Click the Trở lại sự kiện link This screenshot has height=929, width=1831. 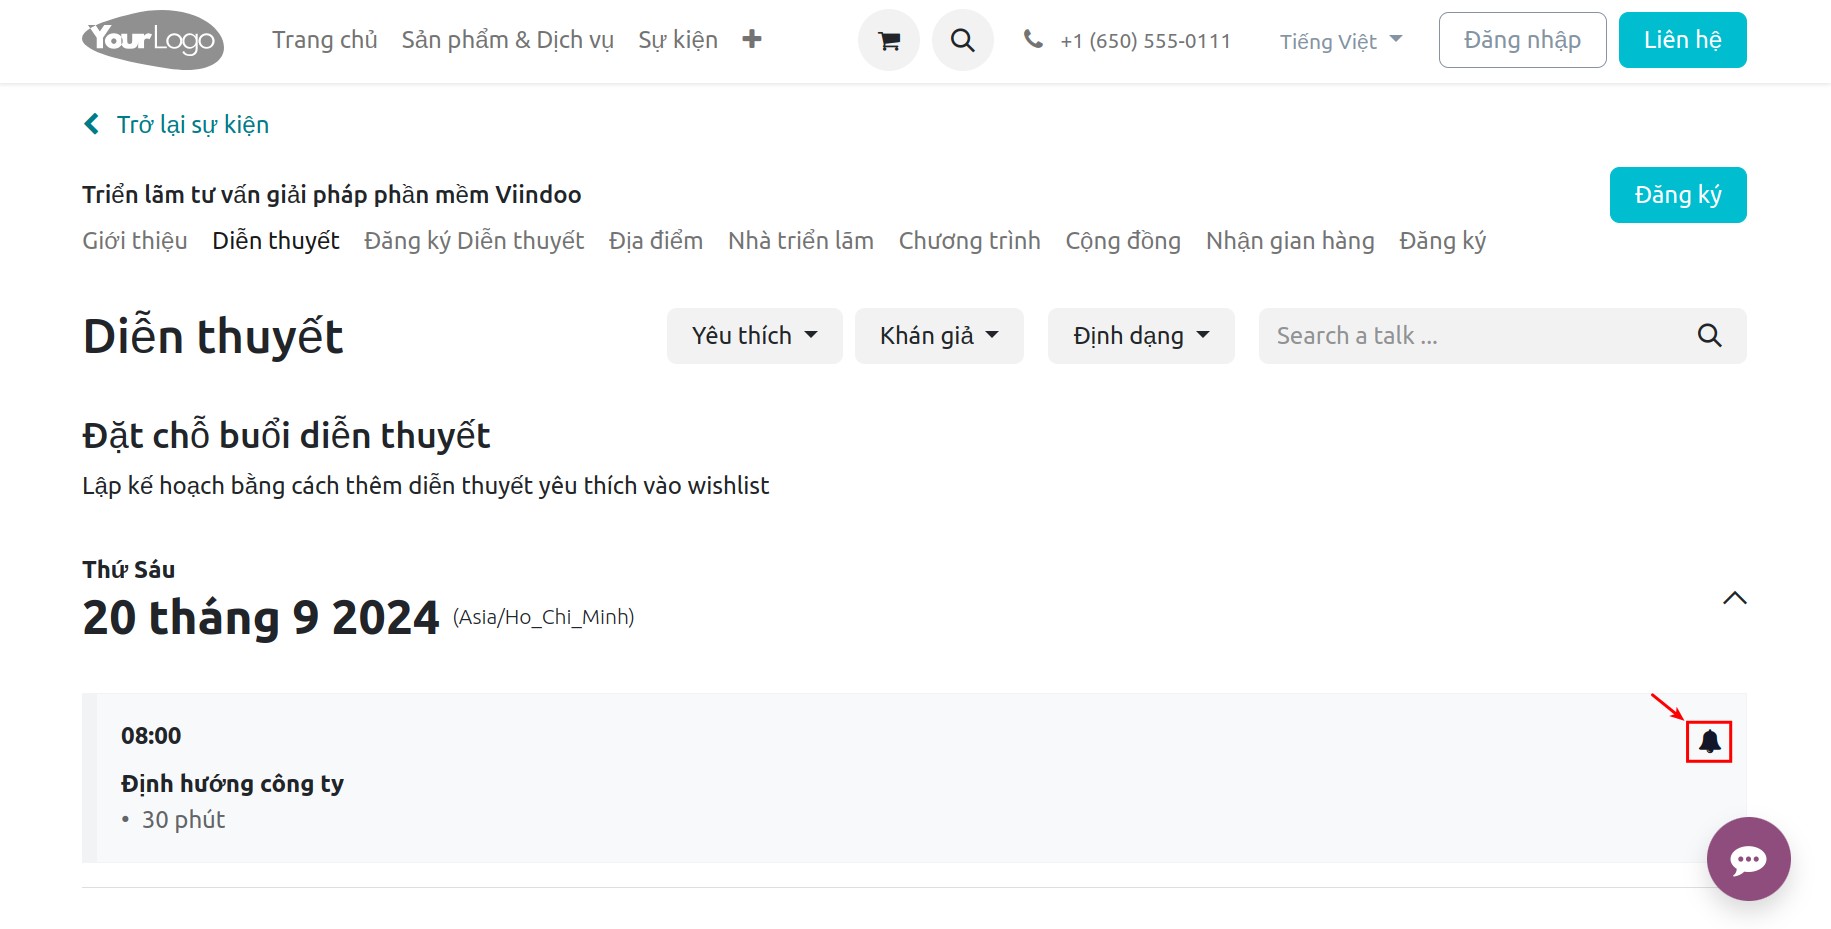tap(193, 125)
